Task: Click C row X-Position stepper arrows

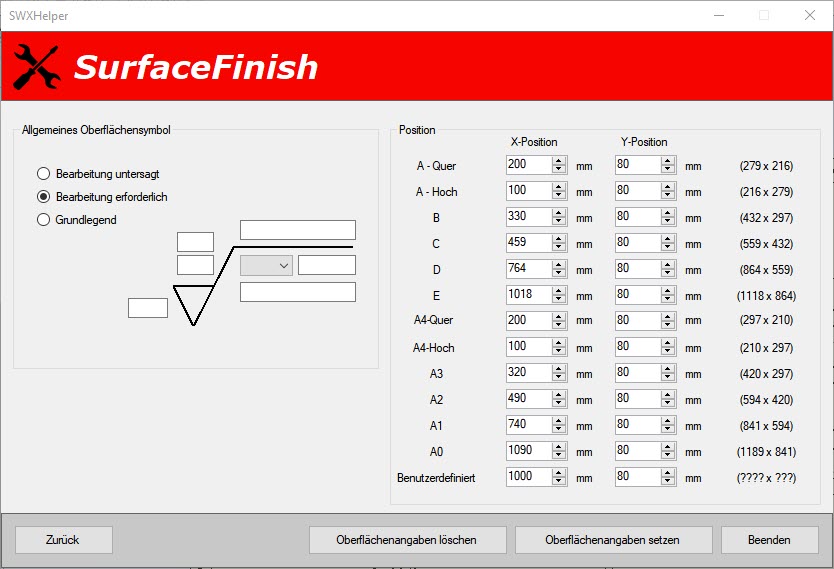Action: [558, 243]
